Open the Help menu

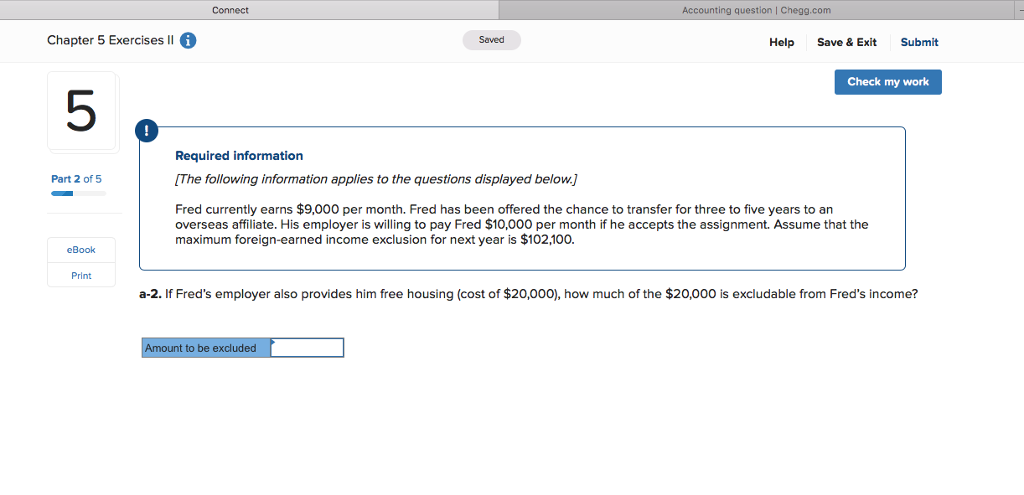pos(781,42)
